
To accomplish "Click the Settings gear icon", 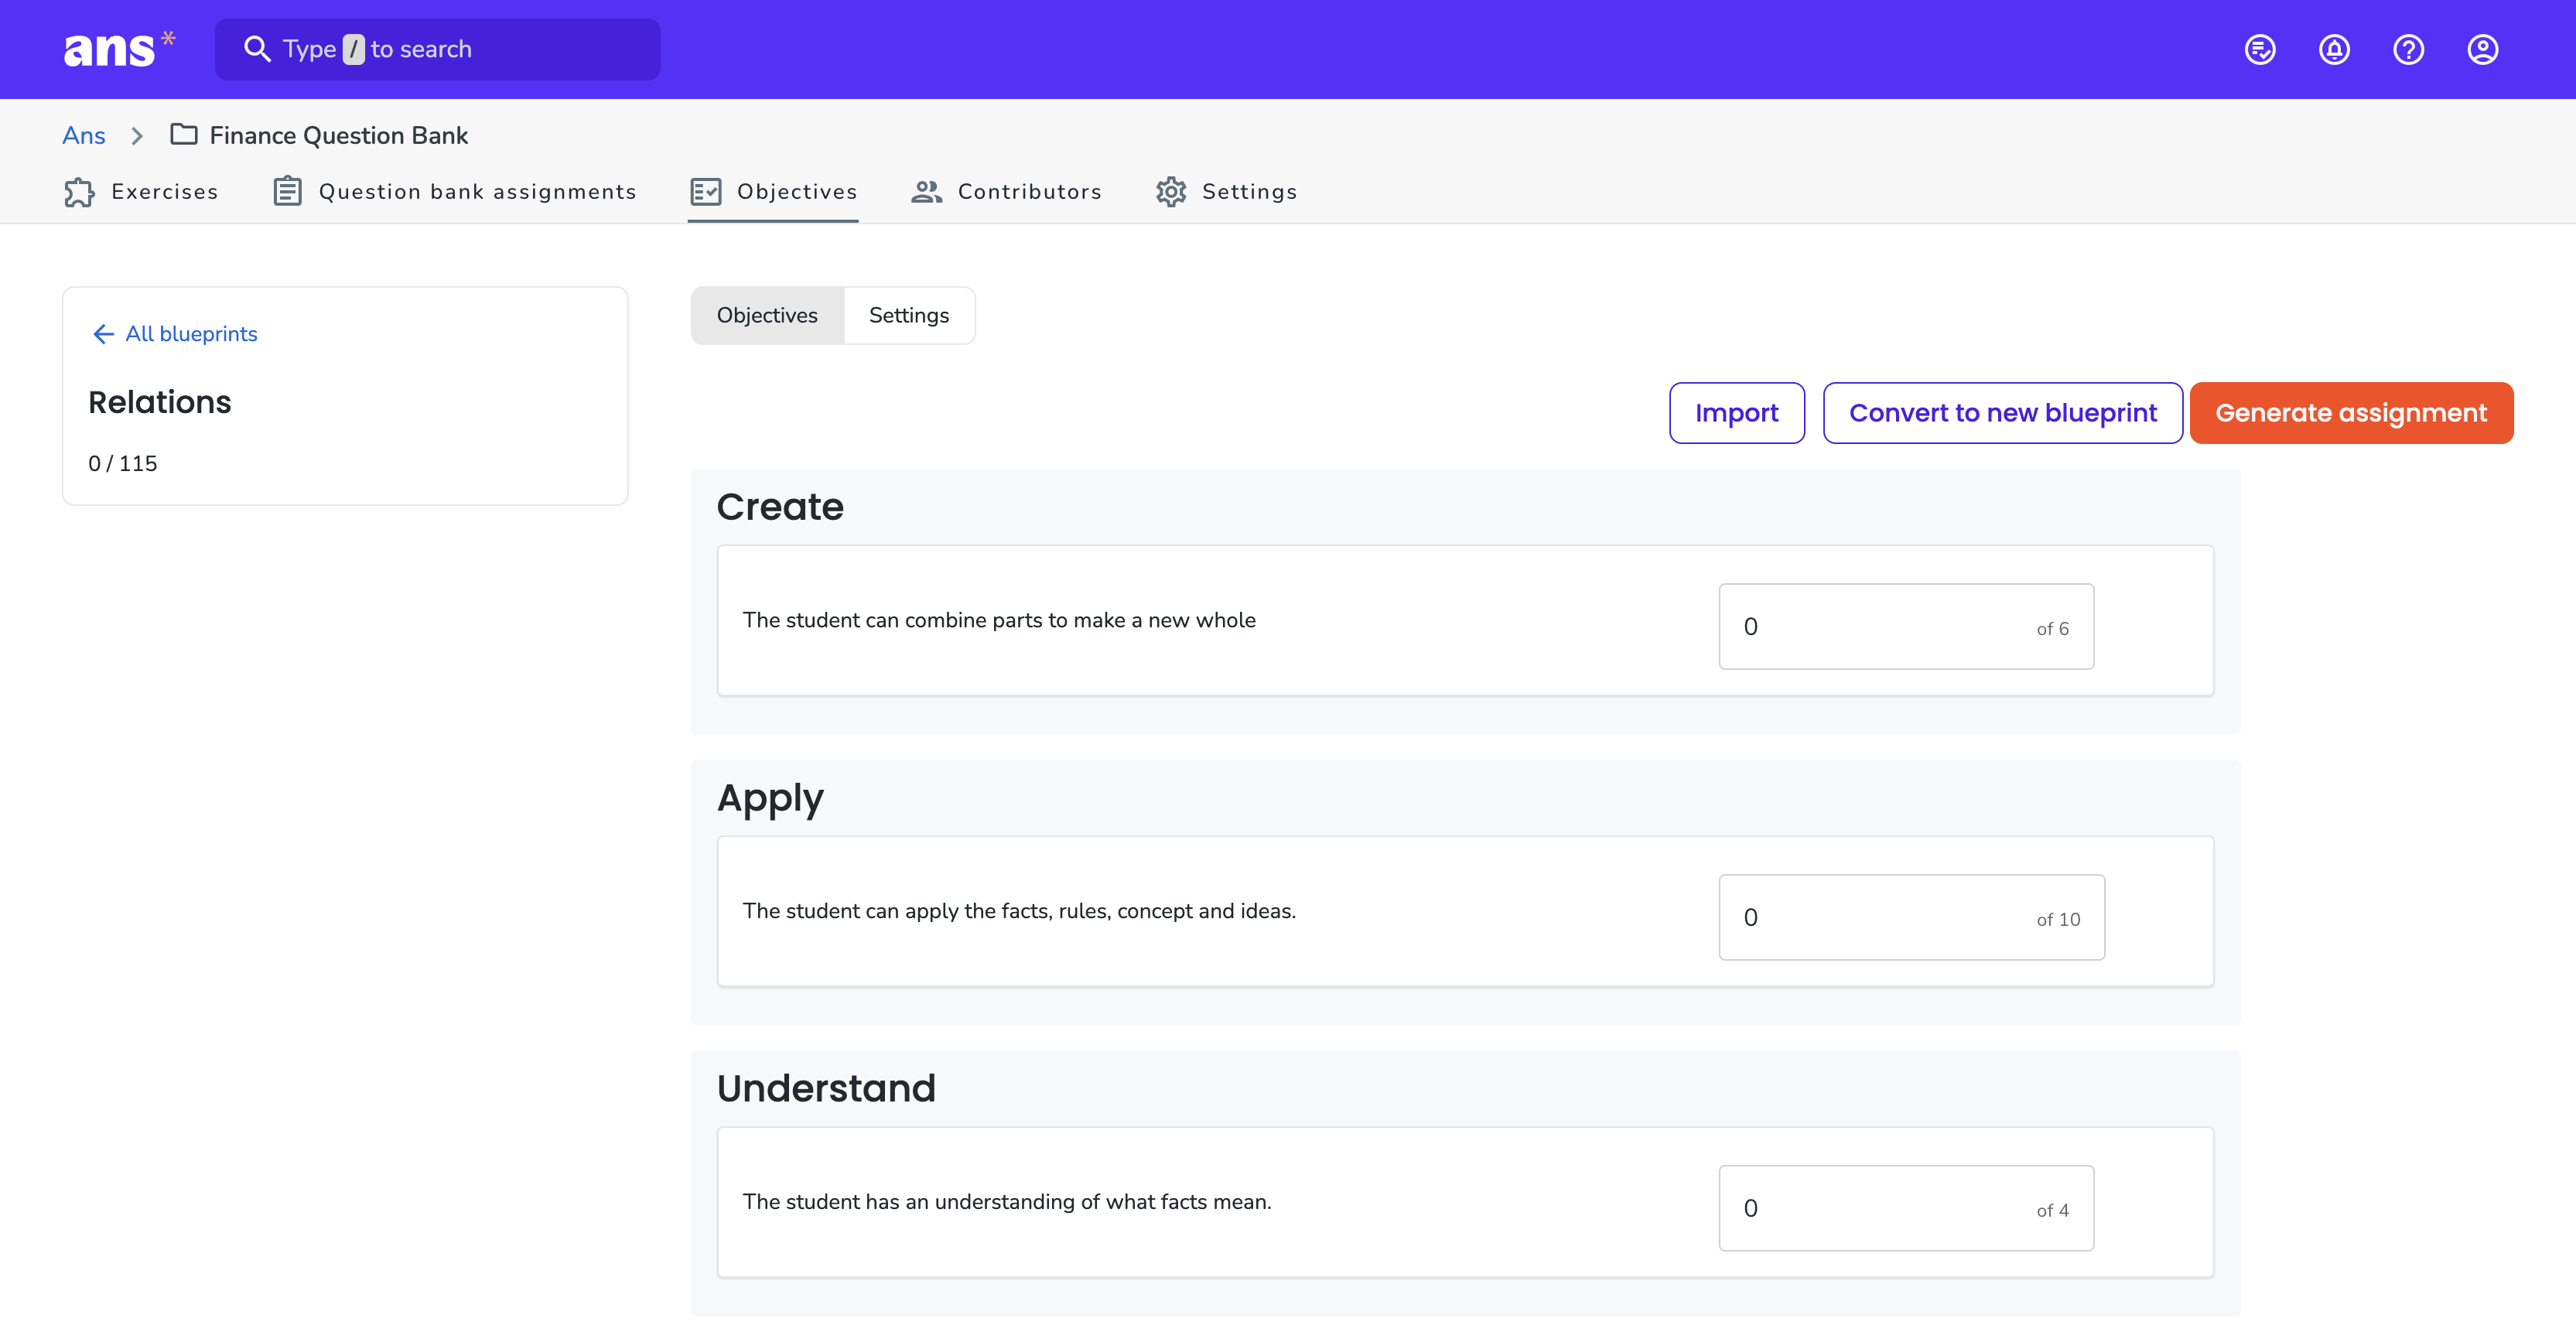I will [x=1171, y=192].
